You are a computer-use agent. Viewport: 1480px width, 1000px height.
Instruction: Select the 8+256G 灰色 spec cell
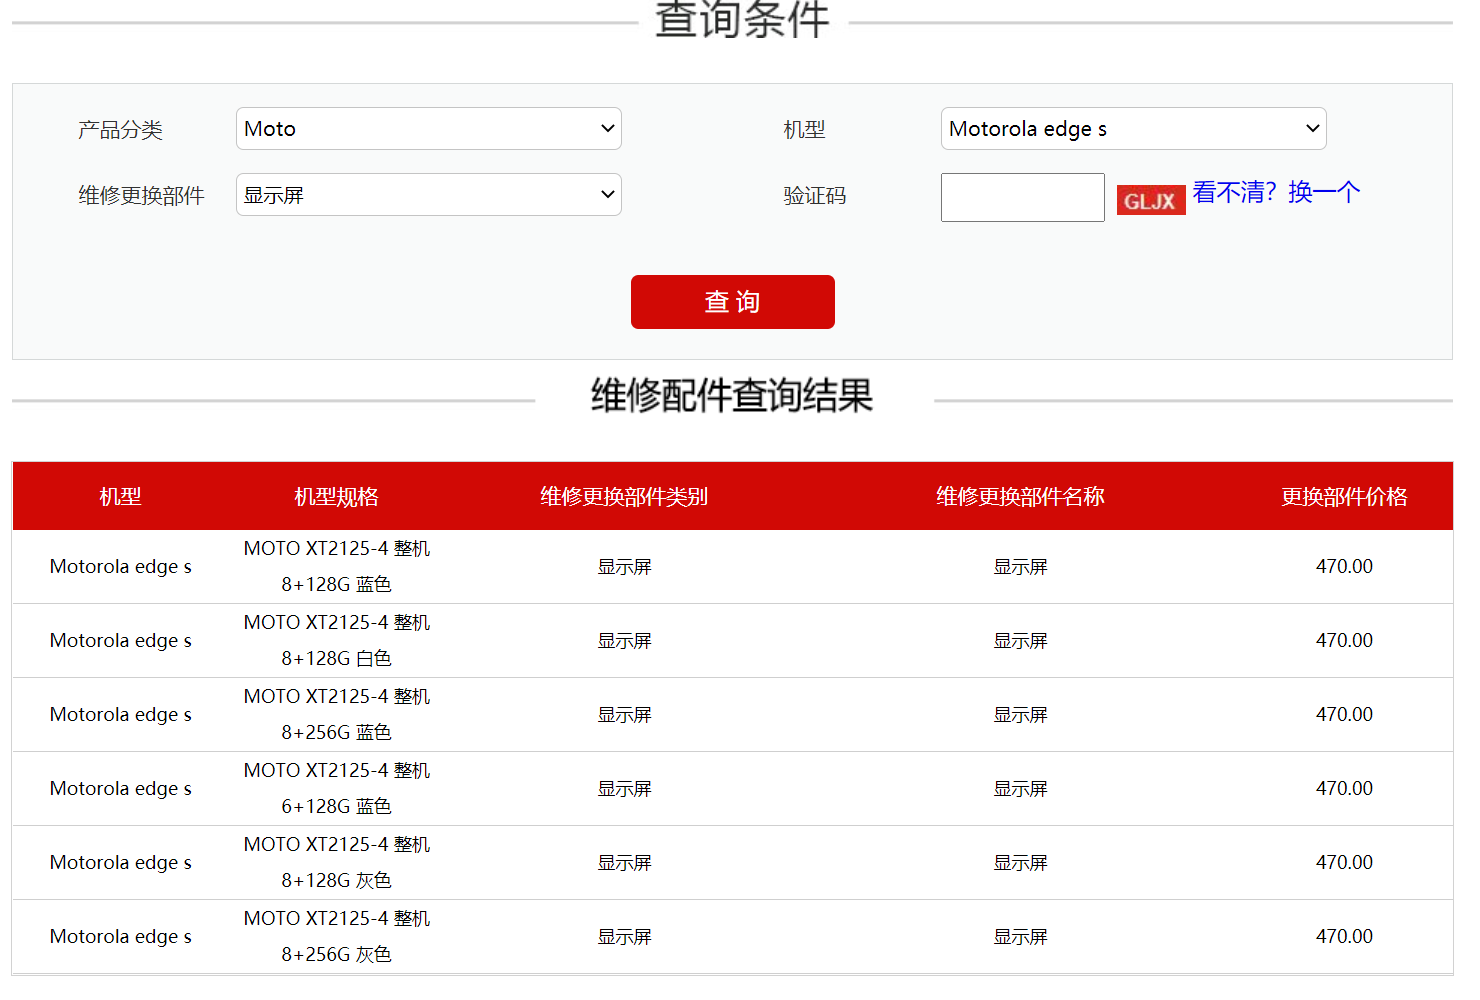336,936
